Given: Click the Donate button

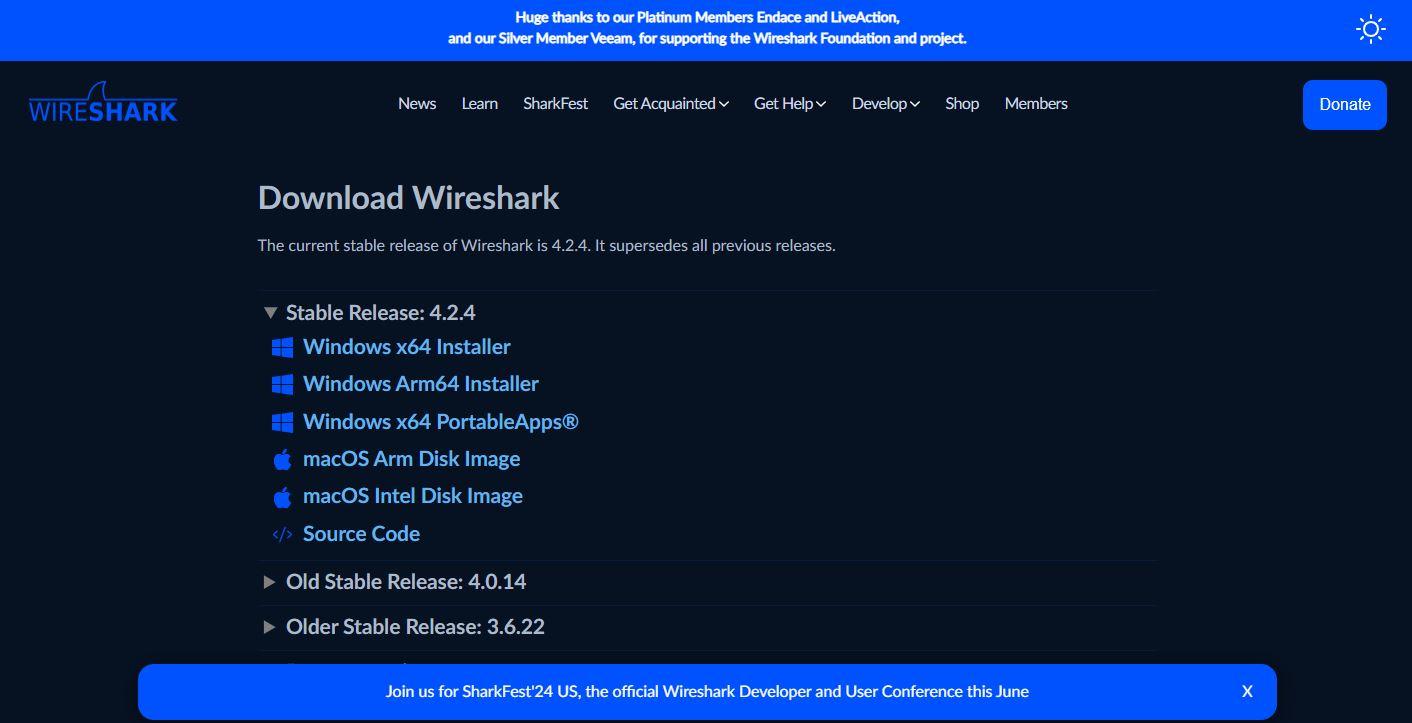Looking at the screenshot, I should click(1344, 104).
